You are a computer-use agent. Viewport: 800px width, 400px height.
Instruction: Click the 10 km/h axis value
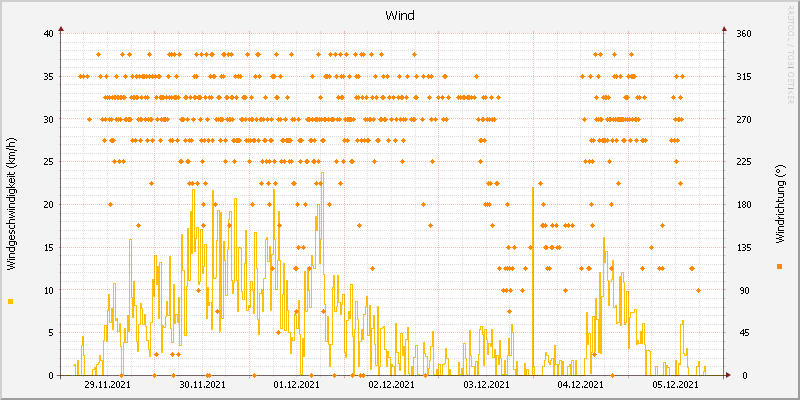pyautogui.click(x=48, y=290)
